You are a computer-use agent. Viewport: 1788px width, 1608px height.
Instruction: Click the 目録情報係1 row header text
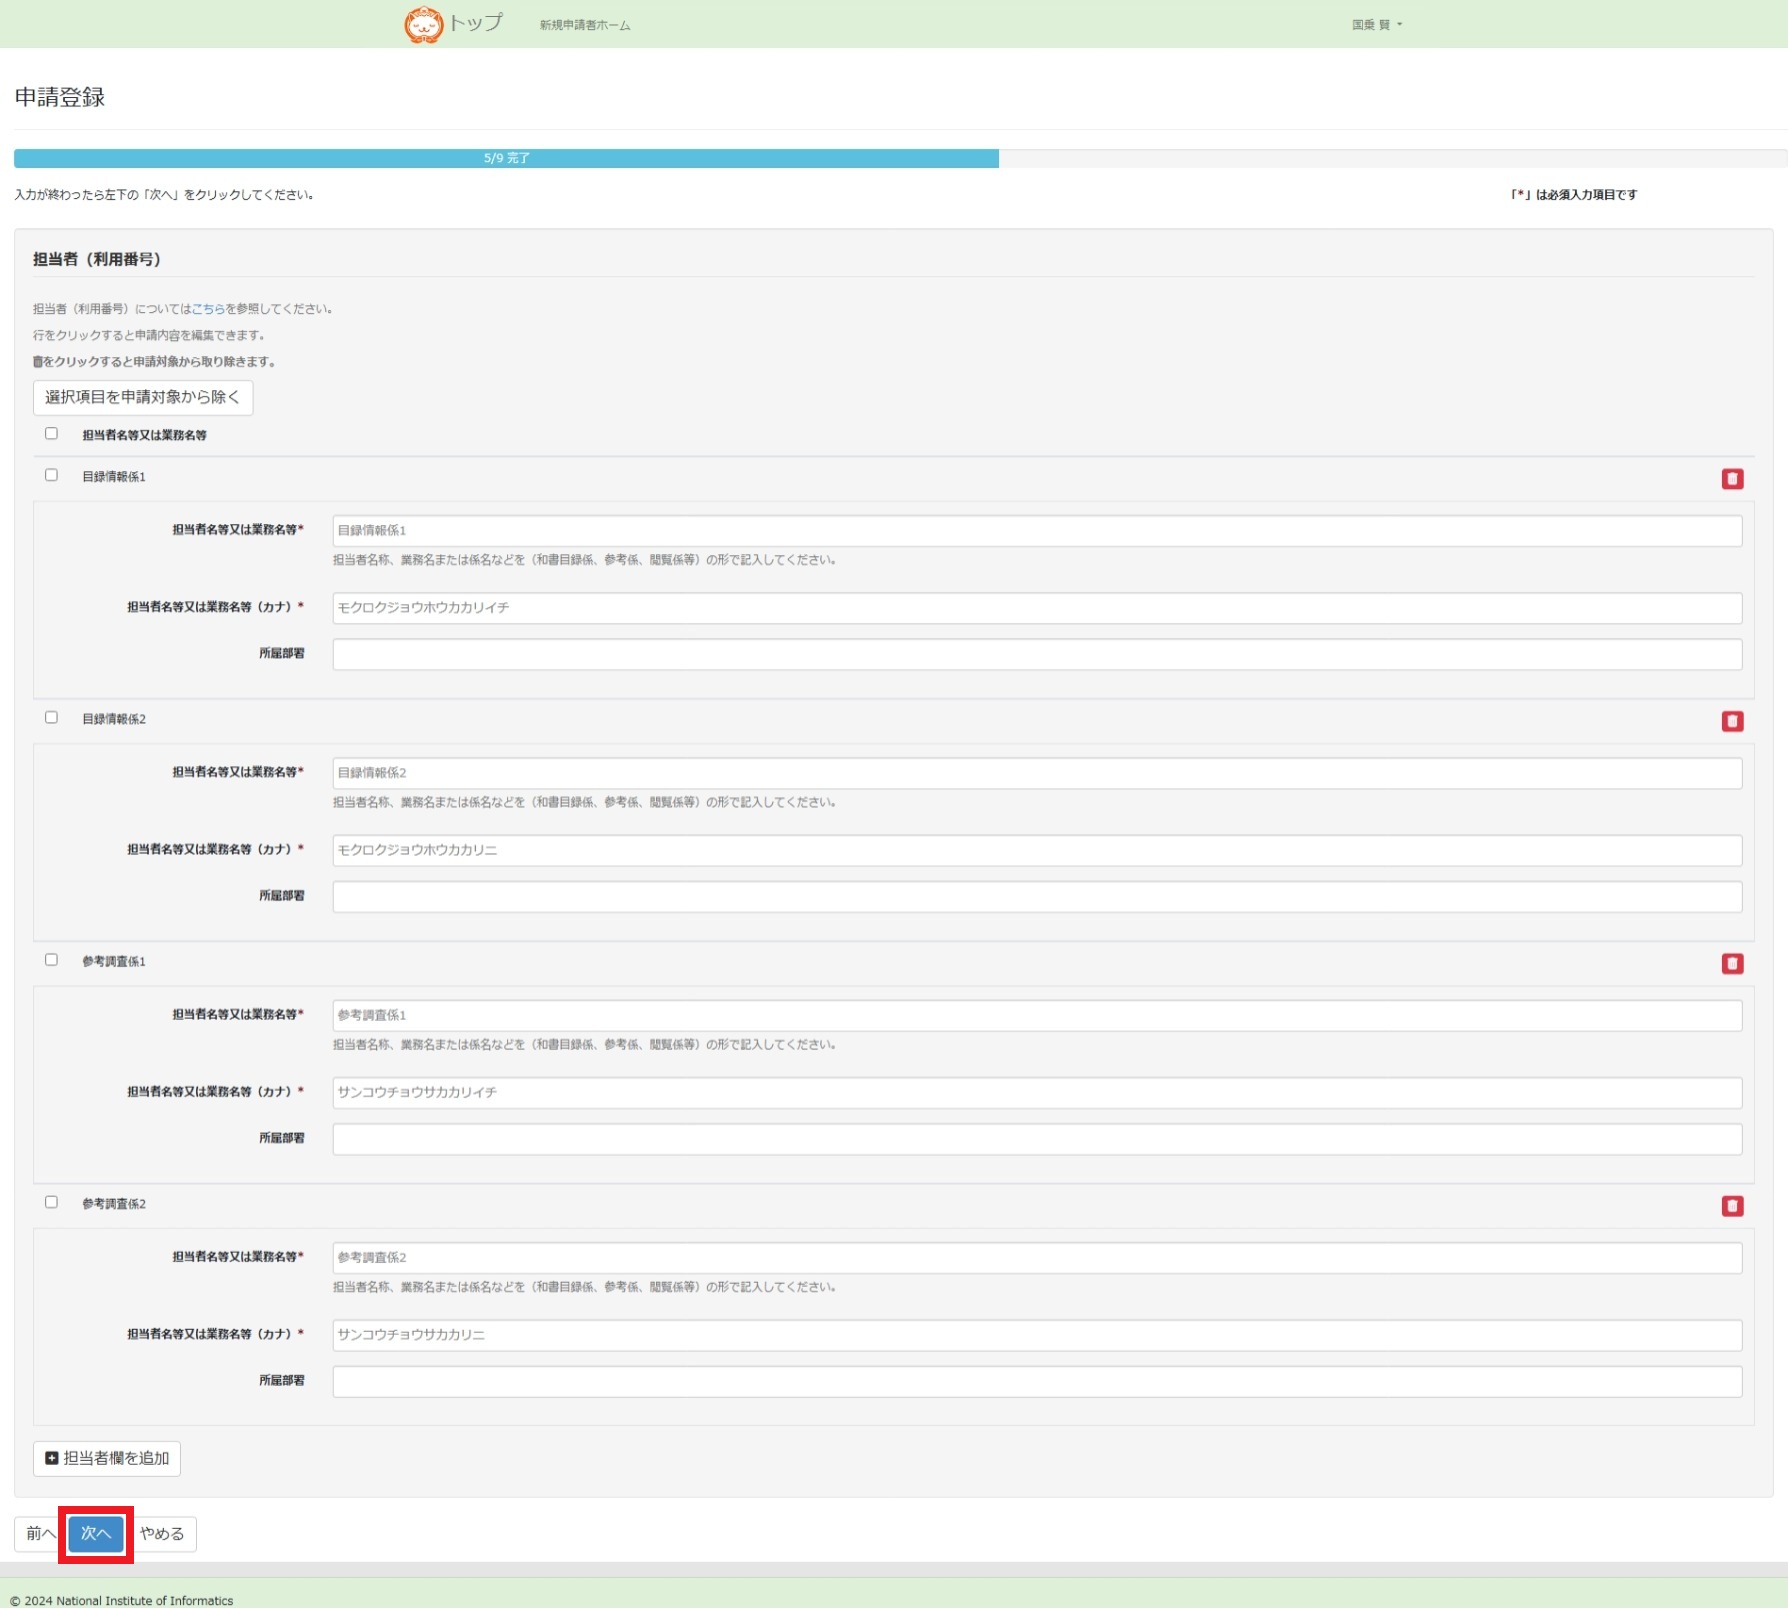tap(114, 477)
